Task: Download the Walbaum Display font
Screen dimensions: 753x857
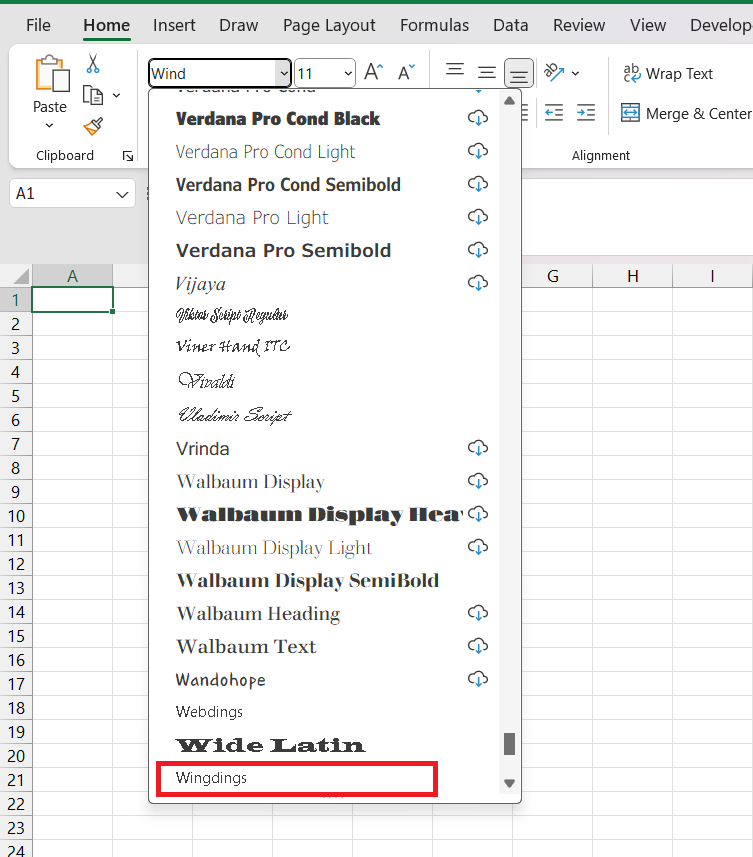Action: pos(478,481)
